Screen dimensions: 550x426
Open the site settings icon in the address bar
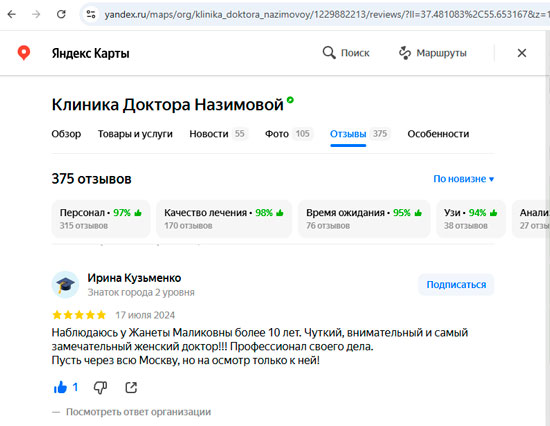pos(91,14)
